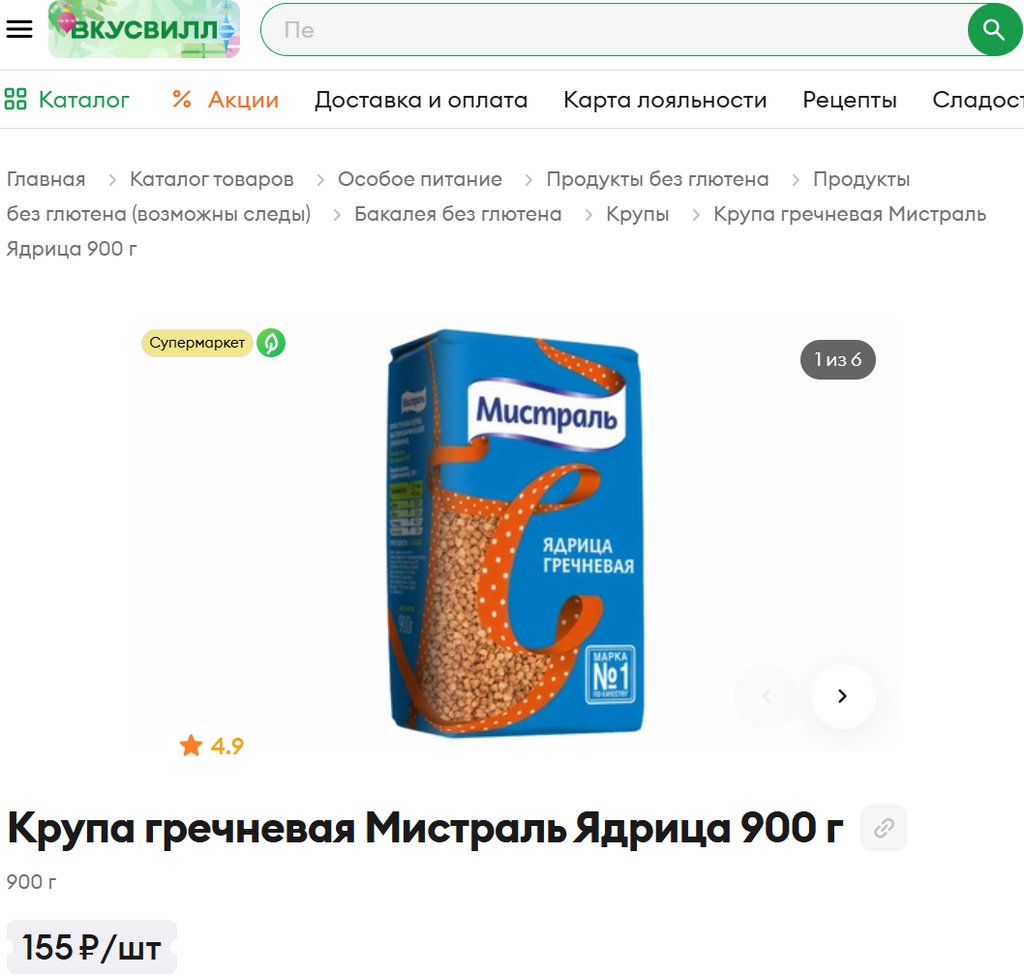This screenshot has height=976, width=1024.
Task: Click the Мистраль buckwheat product image
Action: click(x=516, y=532)
